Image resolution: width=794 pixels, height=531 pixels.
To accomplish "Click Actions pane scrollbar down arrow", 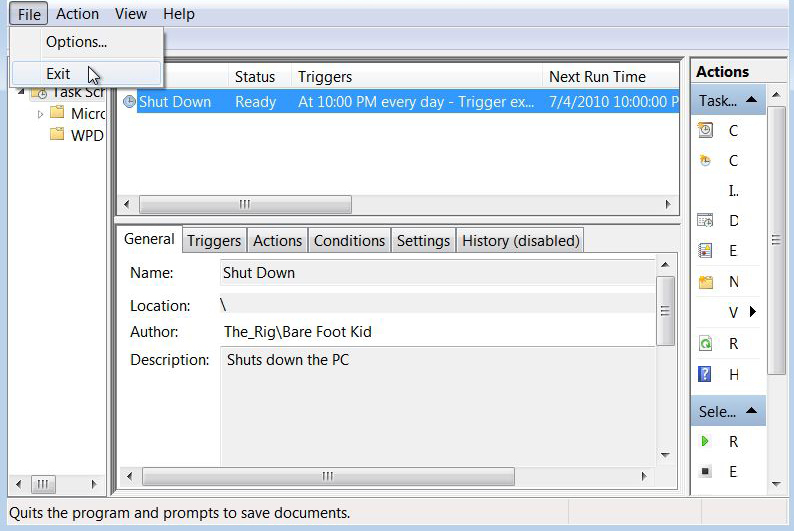I will 776,484.
